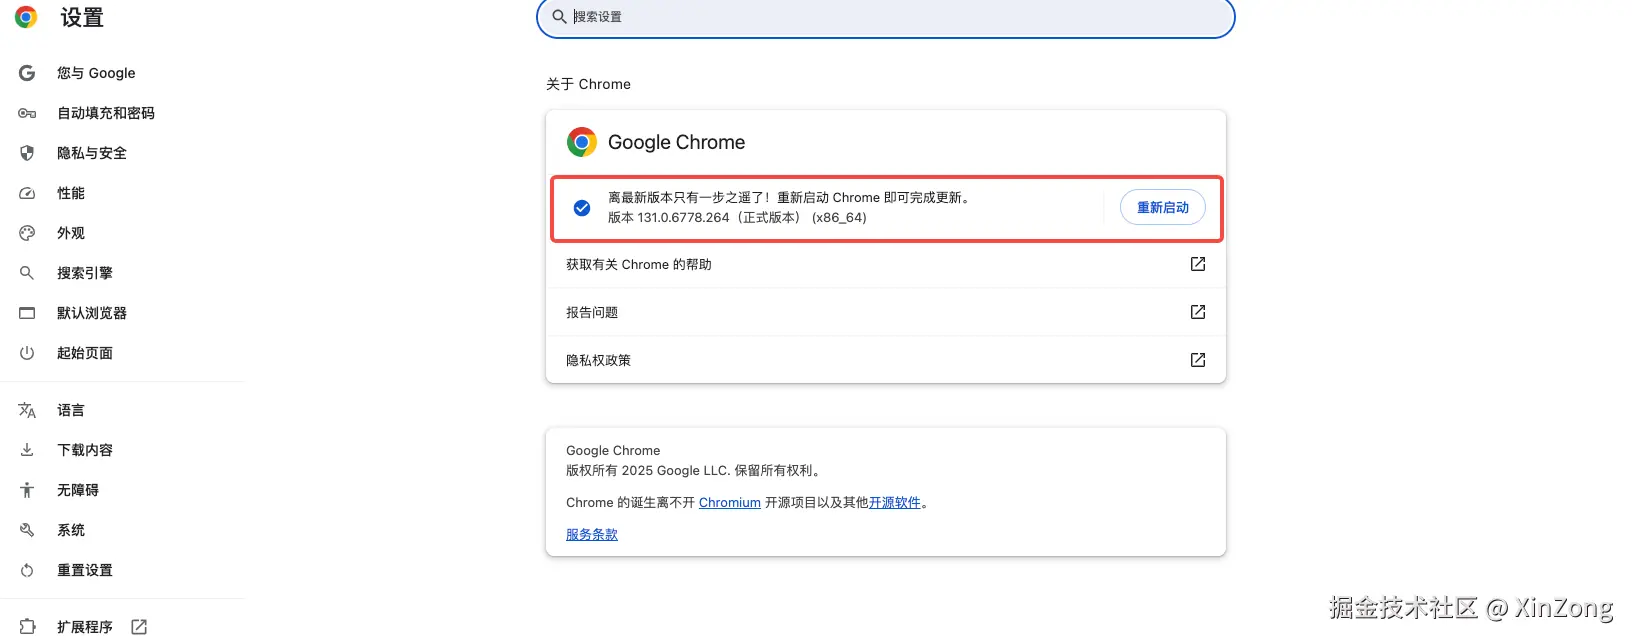Open the 搜索引擎 settings section
Screen dimensions: 1632x643
85,273
